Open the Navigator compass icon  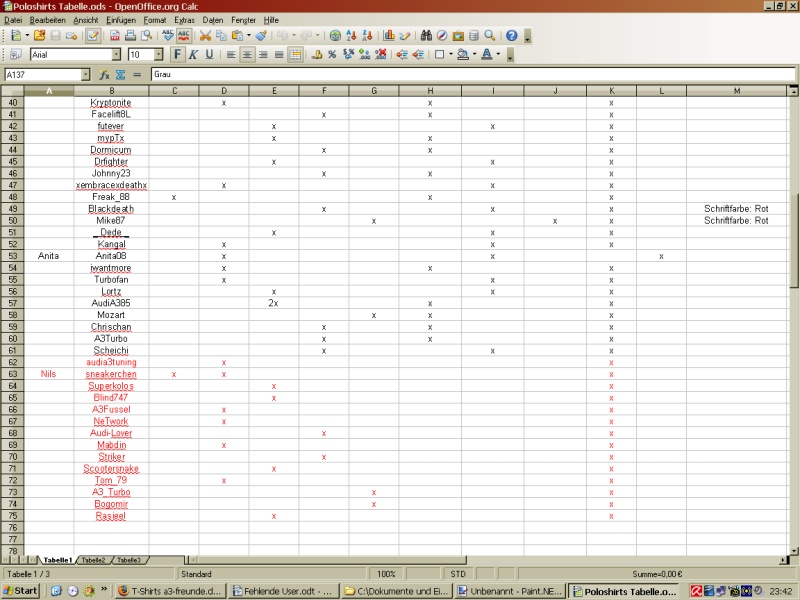point(442,36)
